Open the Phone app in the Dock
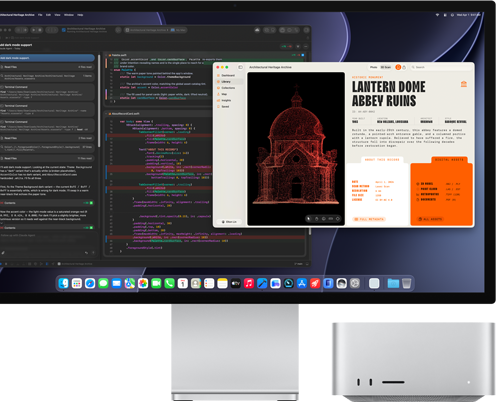 (x=169, y=283)
